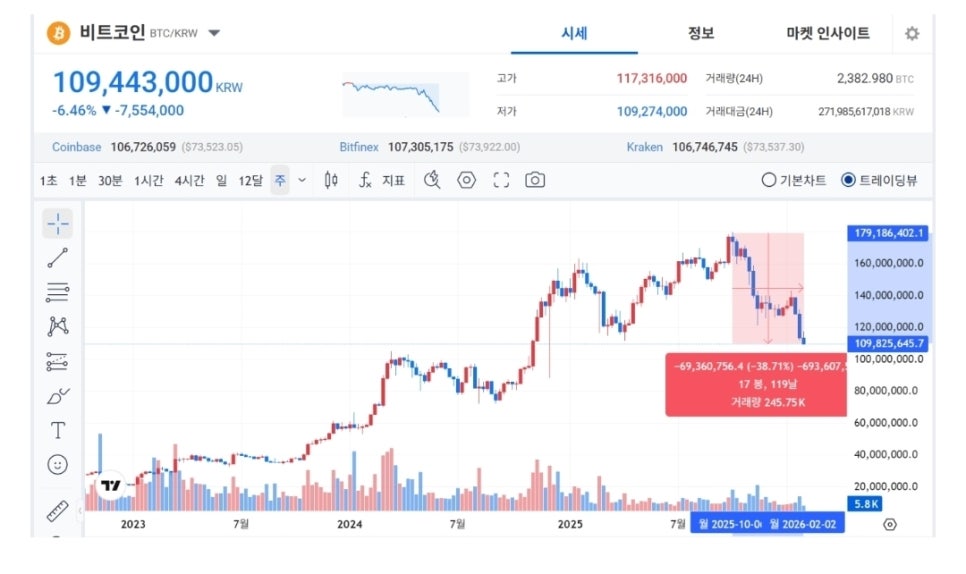Image resolution: width=966 pixels, height=574 pixels.
Task: Select the 기본차트 radio option
Action: click(794, 180)
